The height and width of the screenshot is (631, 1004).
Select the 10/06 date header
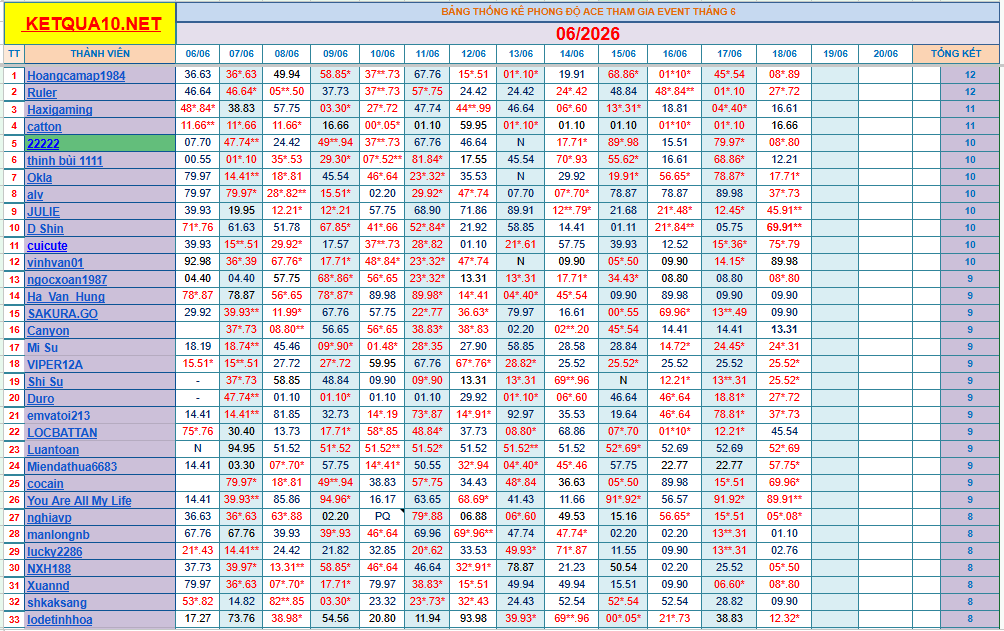[x=382, y=54]
